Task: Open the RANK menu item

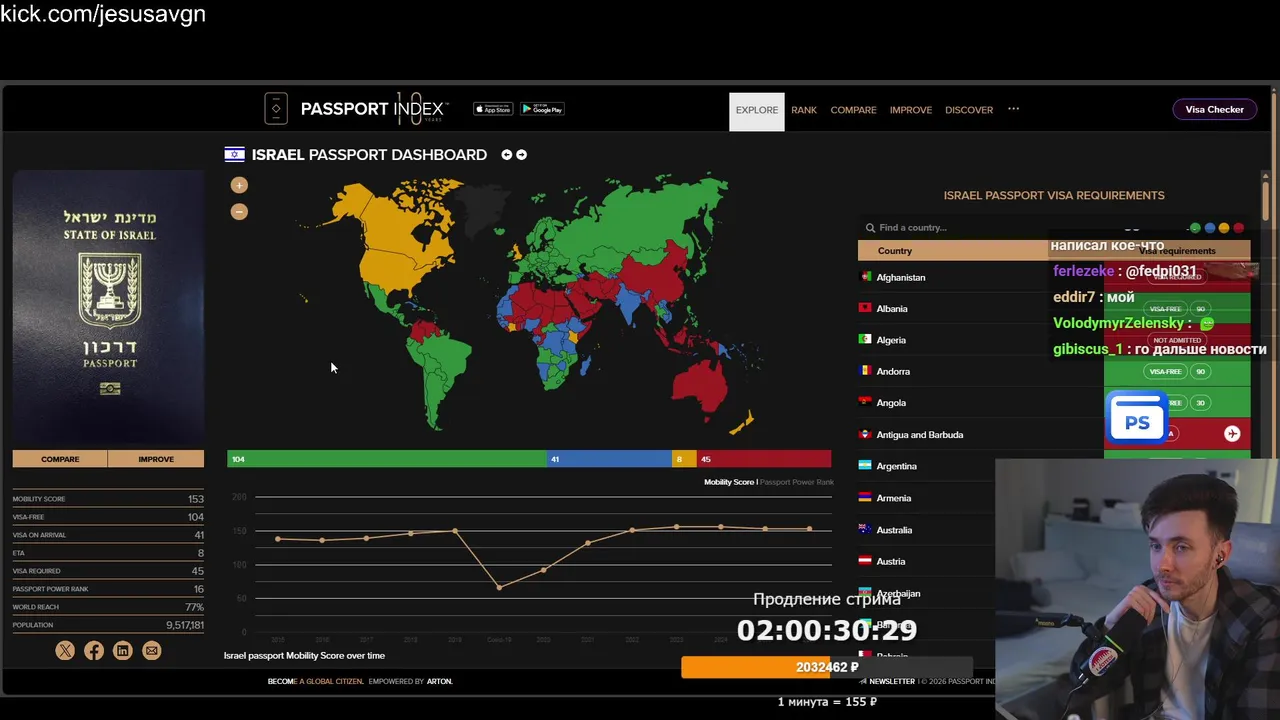Action: click(804, 110)
